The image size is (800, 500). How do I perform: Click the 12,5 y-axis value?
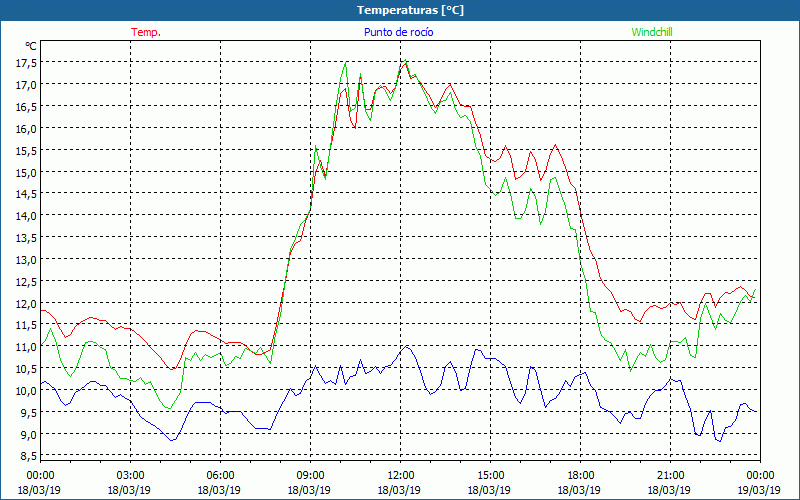click(27, 282)
